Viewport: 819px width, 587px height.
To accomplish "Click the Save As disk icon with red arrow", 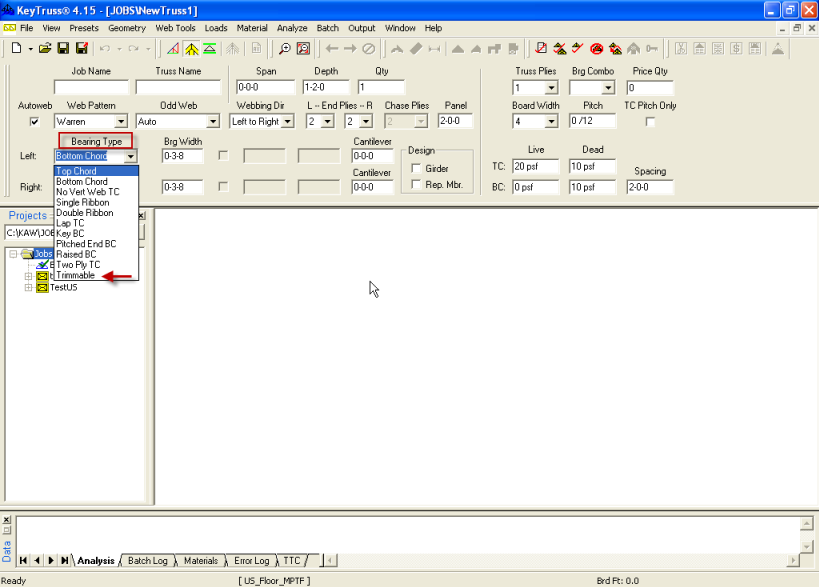I will pyautogui.click(x=82, y=49).
